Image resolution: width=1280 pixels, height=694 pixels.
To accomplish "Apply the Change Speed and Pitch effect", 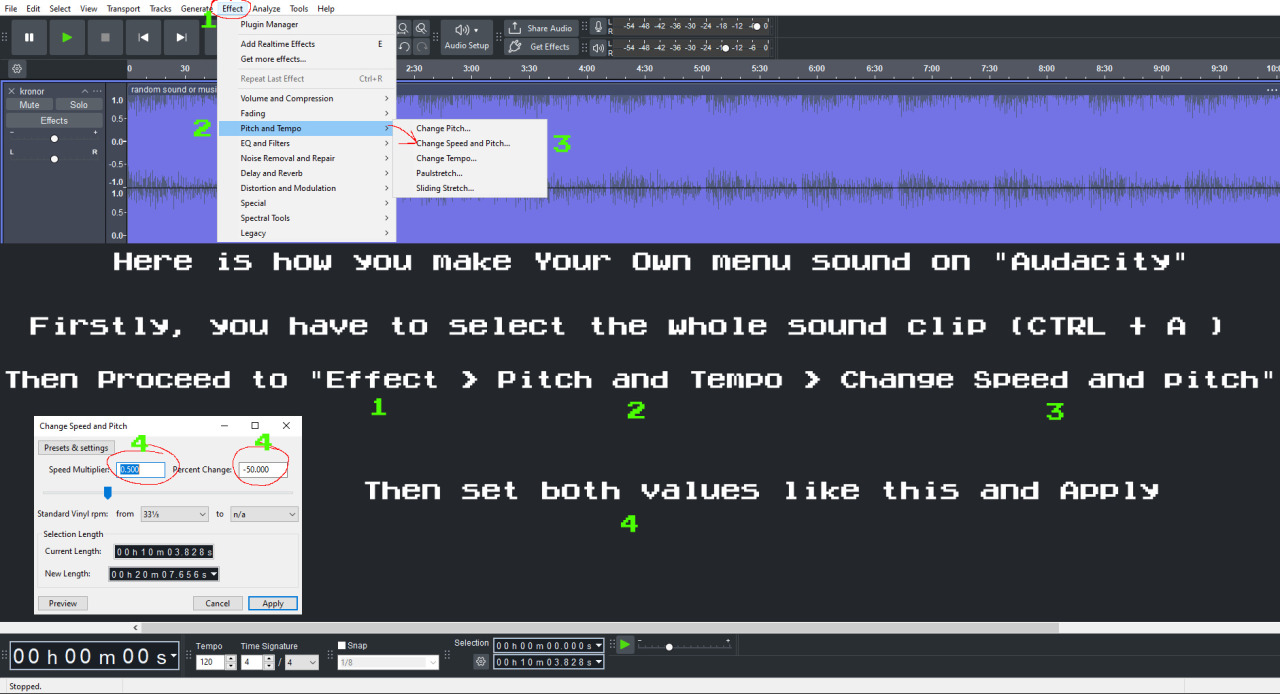I will click(273, 603).
